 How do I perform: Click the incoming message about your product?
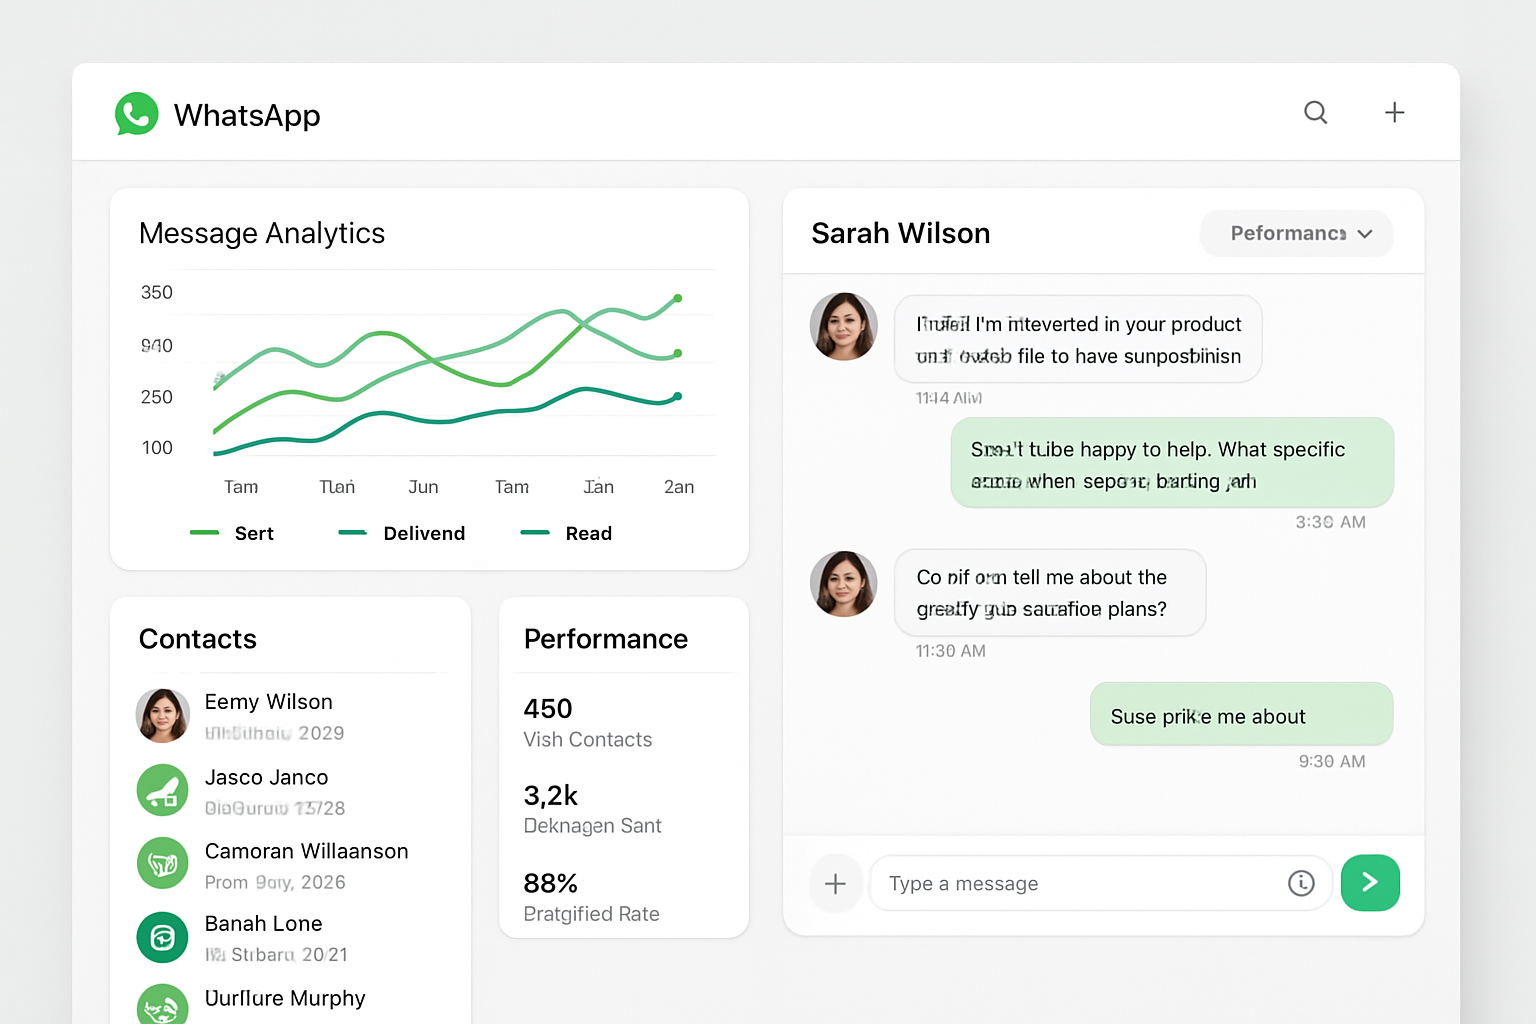click(x=1078, y=339)
